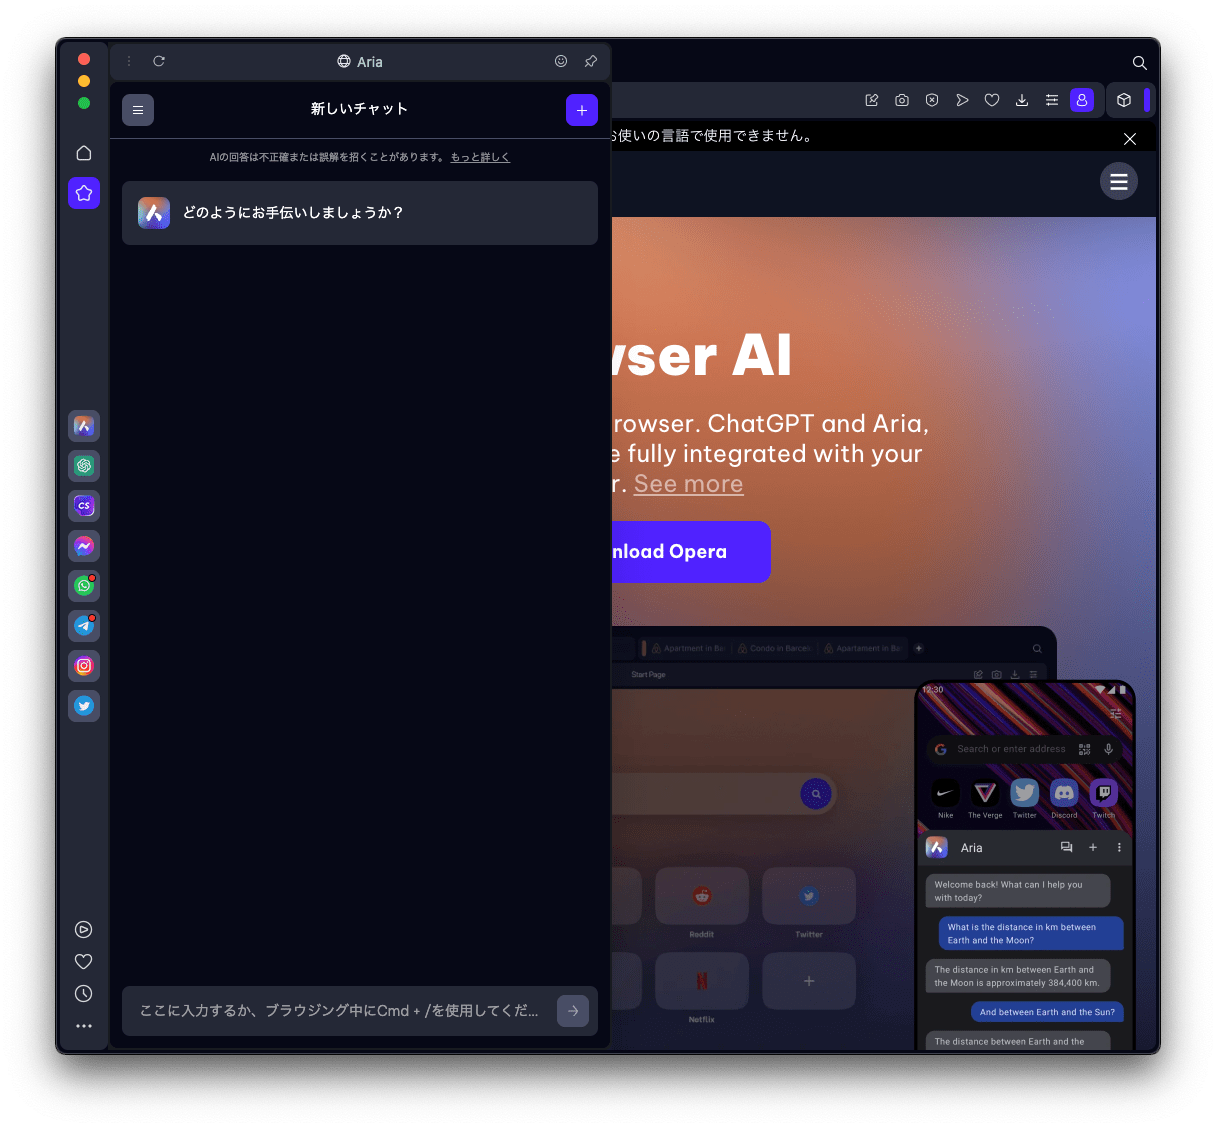
Task: Pin the Aria panel
Action: [x=591, y=61]
